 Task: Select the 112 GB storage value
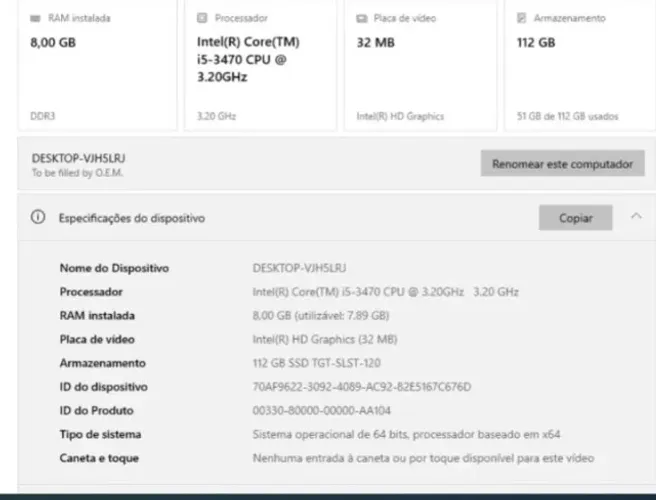(x=536, y=42)
